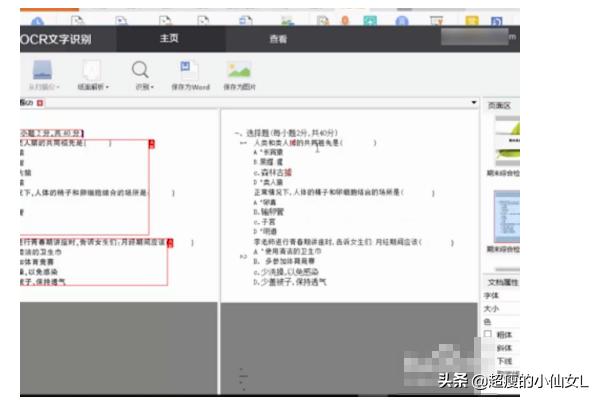The image size is (600, 400).
Task: Close the open document tab with red X
Action: [x=40, y=103]
